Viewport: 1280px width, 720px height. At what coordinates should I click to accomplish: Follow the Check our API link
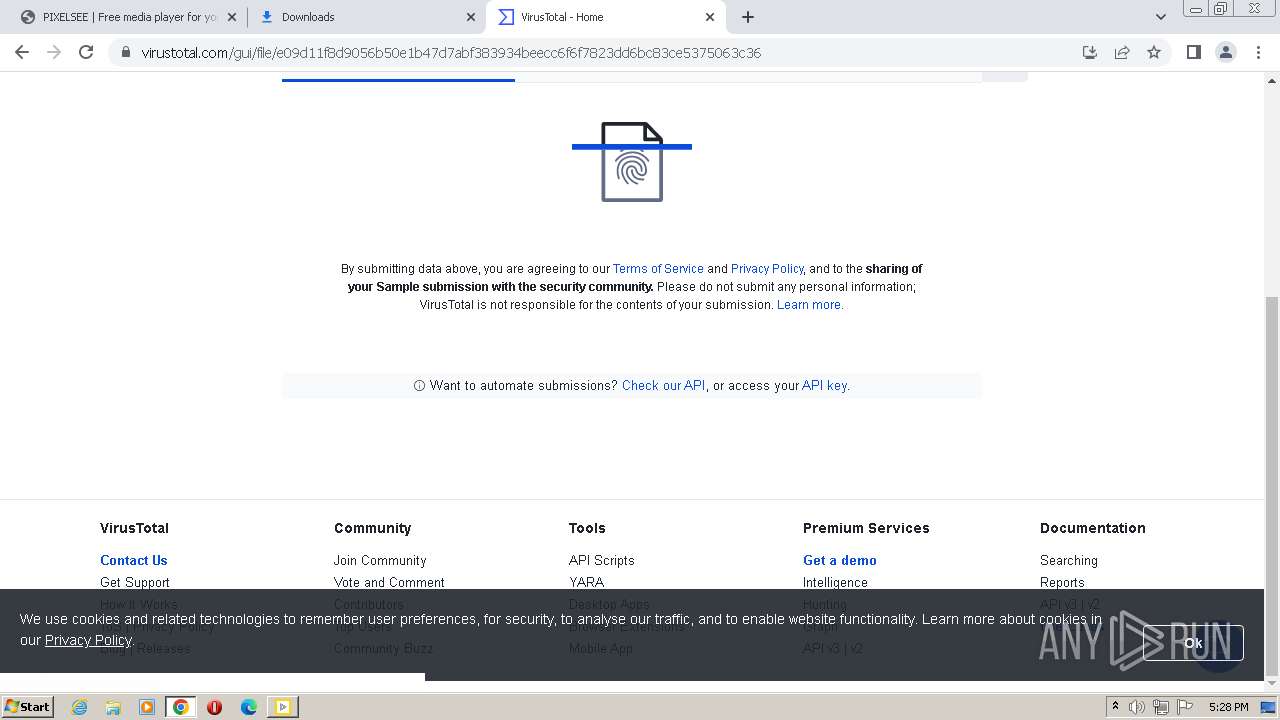coord(663,385)
